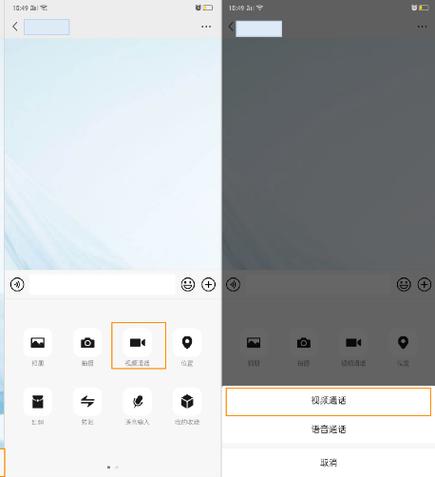Screen dimensions: 435x477
Task: Share Location (位置) pin in left panel
Action: [187, 343]
